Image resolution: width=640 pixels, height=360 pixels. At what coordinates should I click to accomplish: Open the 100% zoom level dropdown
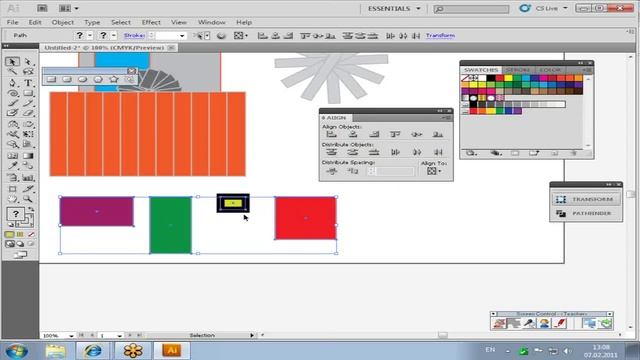71,336
